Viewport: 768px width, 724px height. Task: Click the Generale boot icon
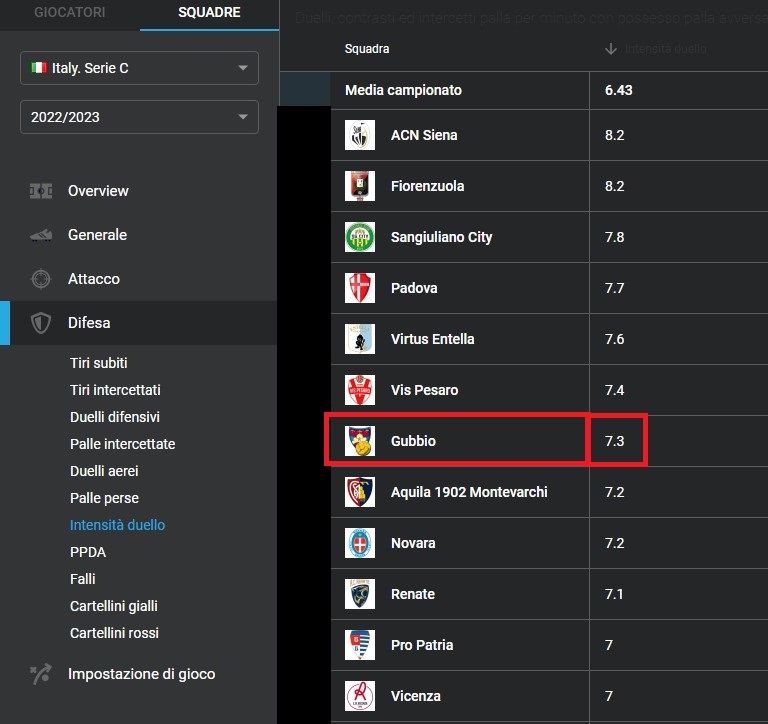pos(41,235)
